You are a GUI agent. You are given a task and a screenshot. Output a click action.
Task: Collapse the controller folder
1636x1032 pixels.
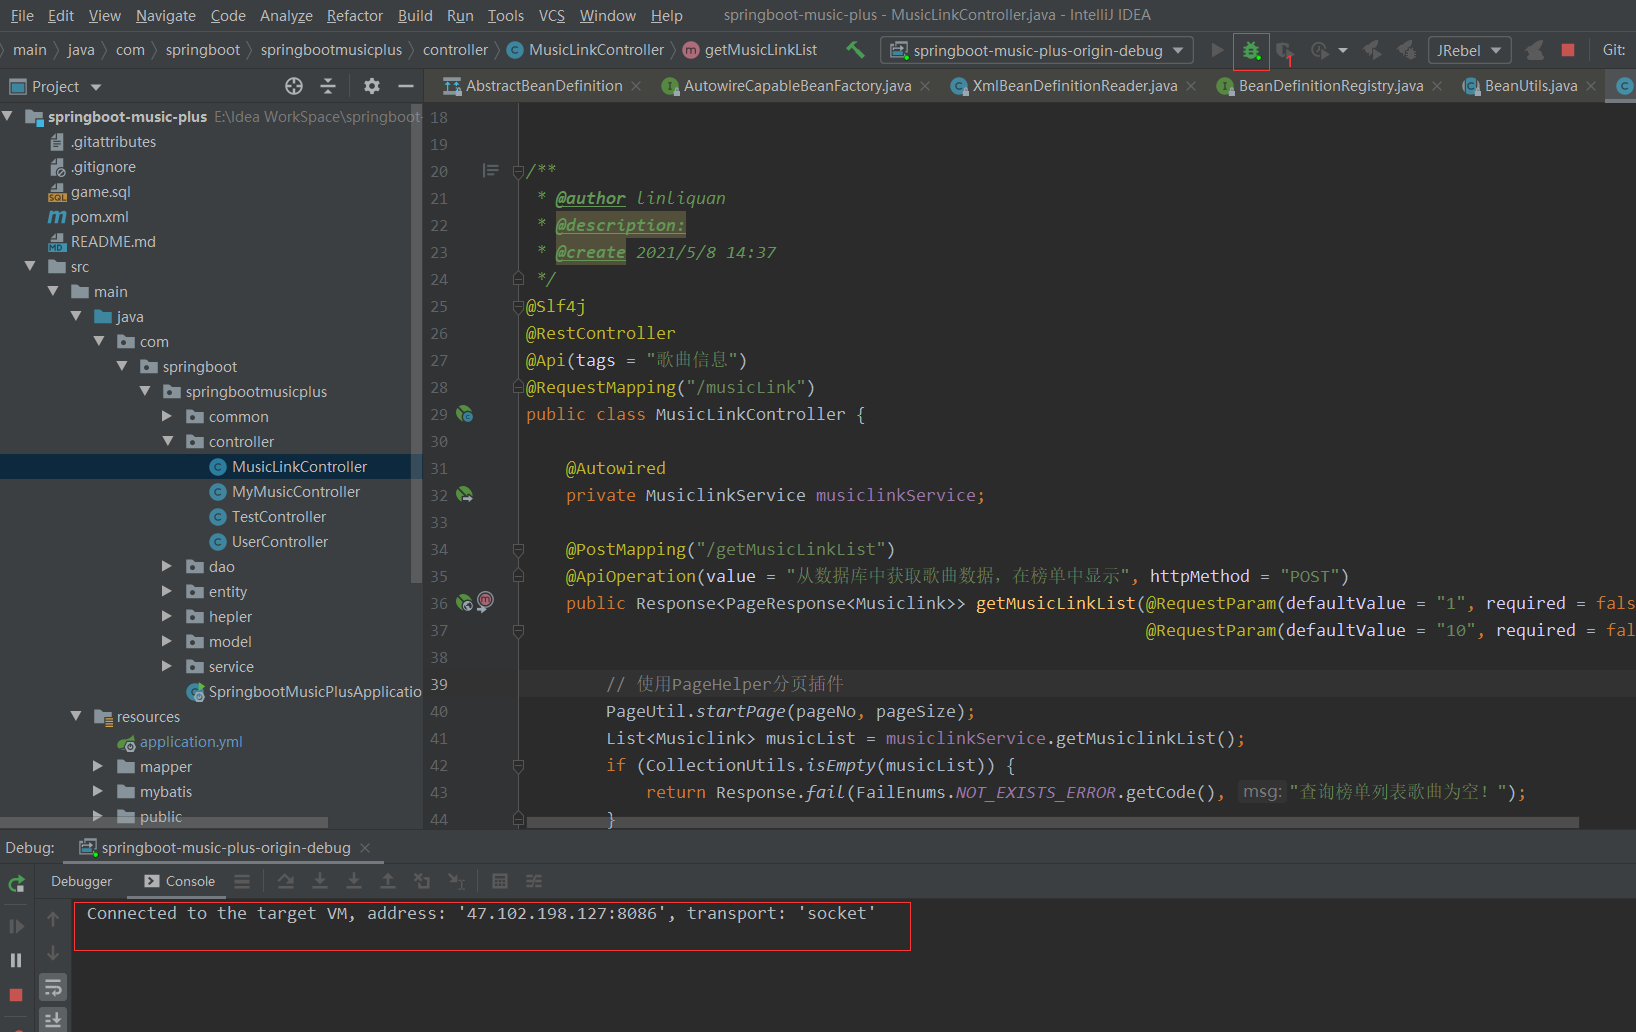[x=168, y=441]
